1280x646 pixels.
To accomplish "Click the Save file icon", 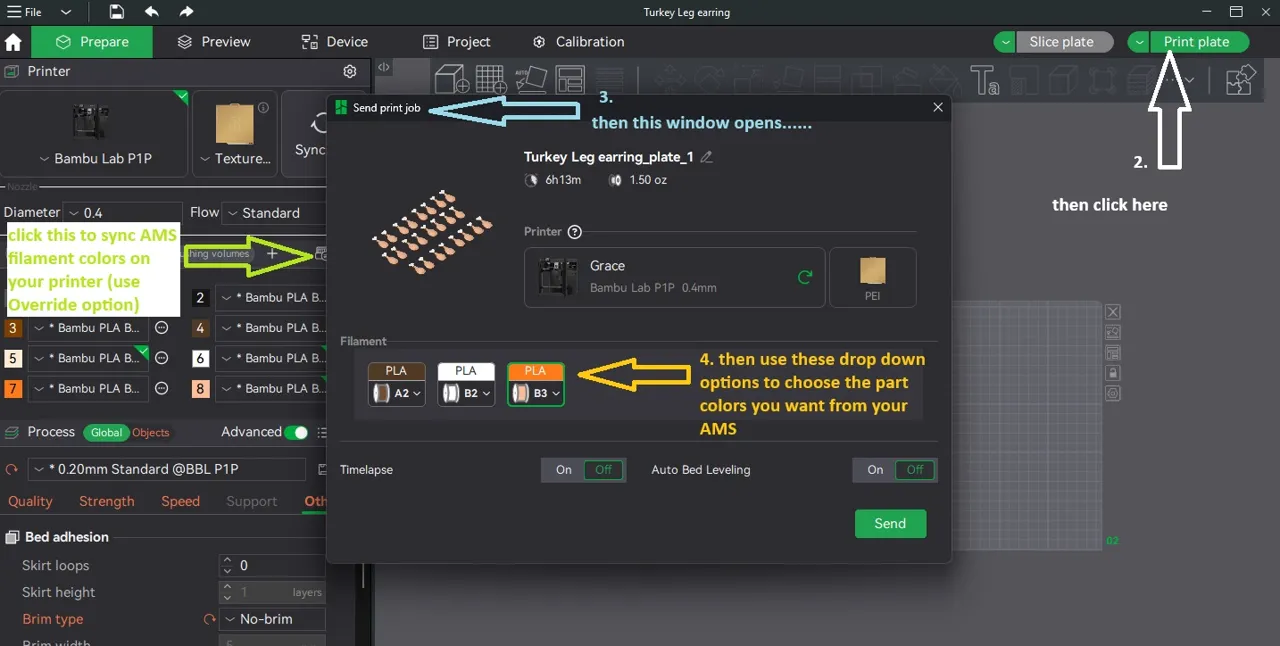I will [x=117, y=12].
